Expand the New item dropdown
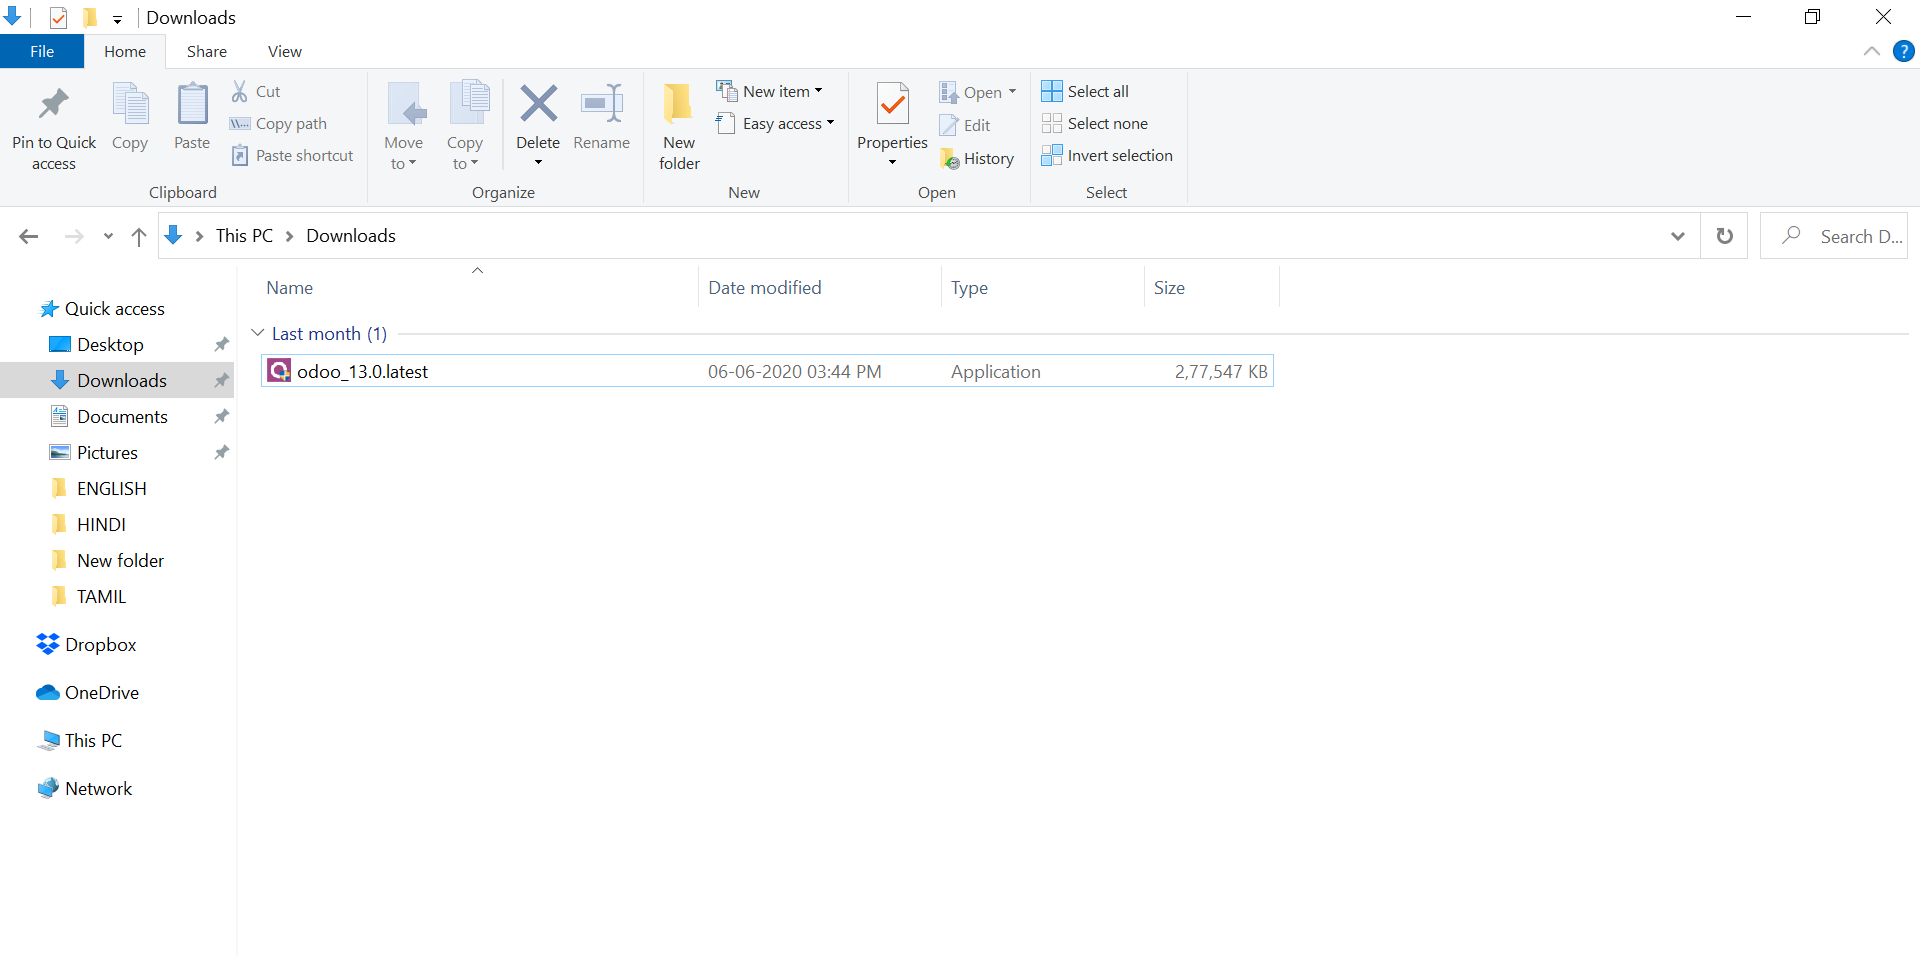 point(770,92)
